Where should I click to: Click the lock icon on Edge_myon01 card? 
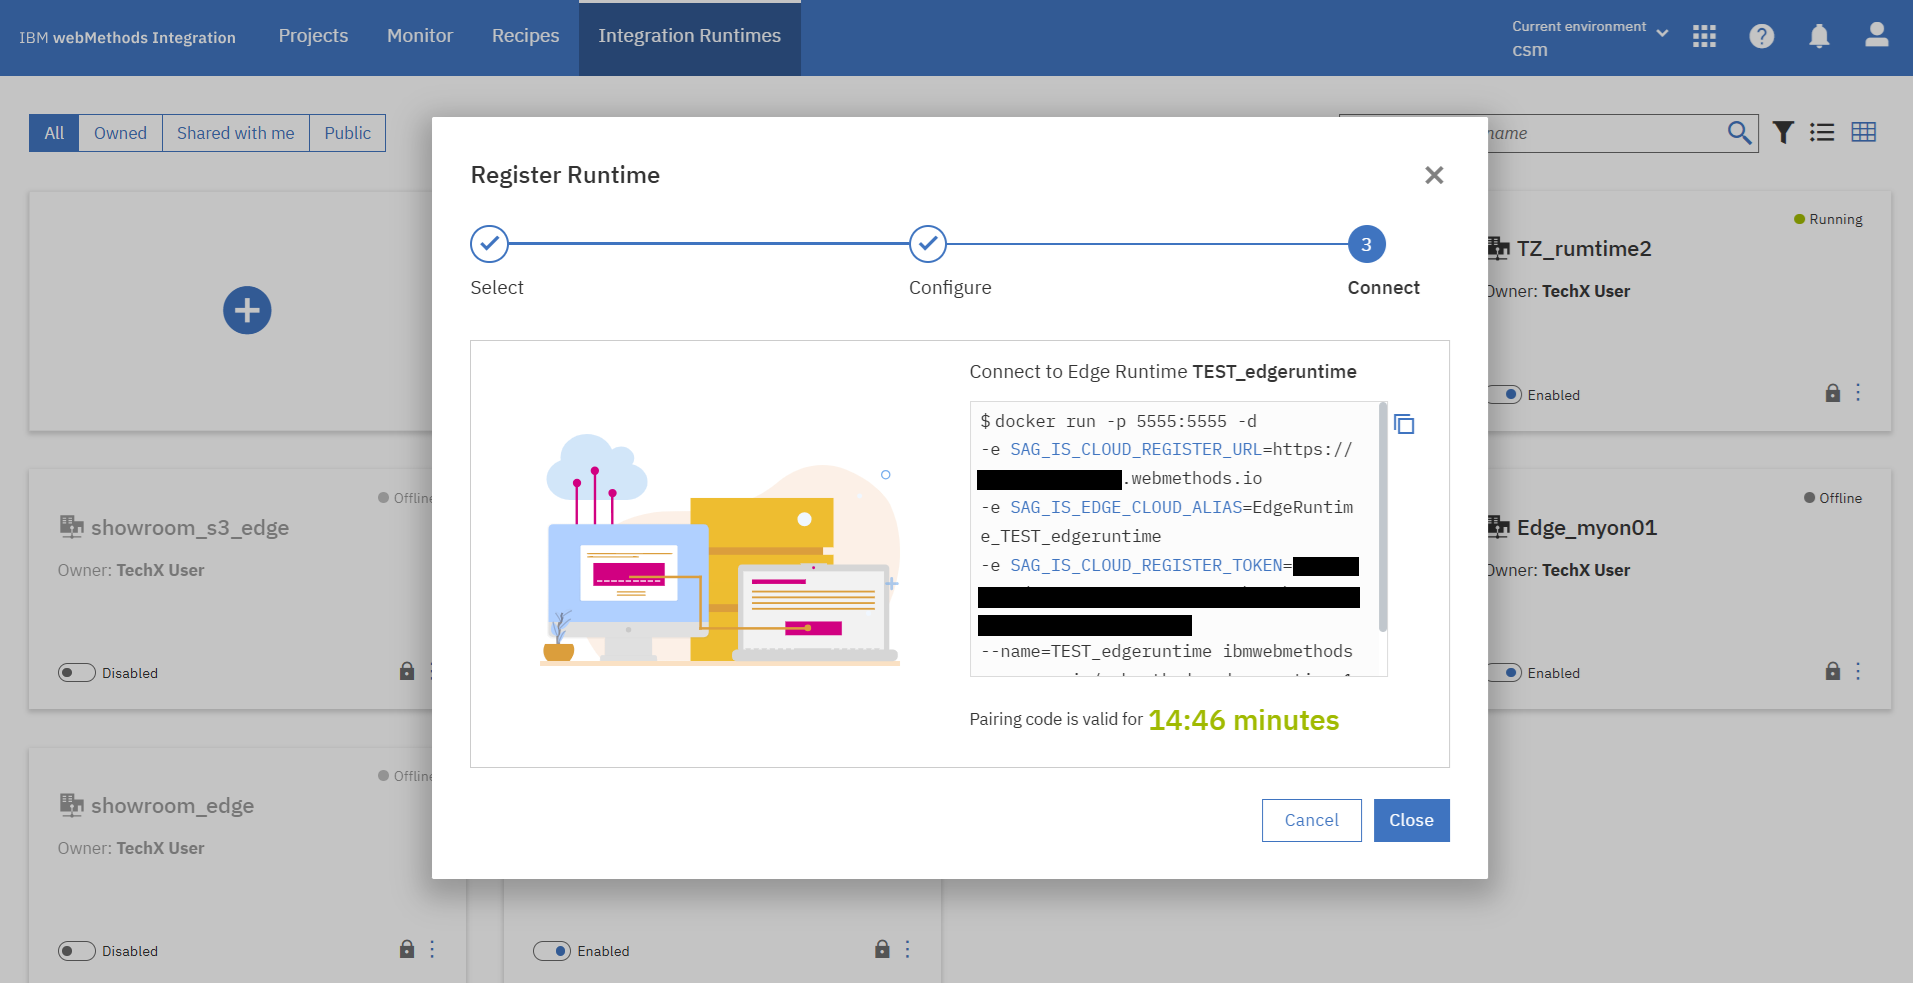pos(1833,671)
